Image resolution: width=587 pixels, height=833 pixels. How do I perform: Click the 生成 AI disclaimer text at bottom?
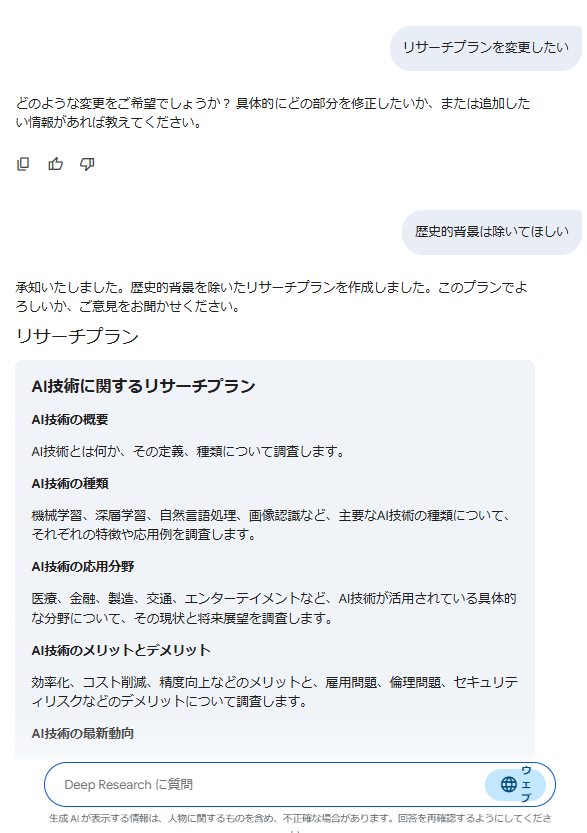pyautogui.click(x=300, y=819)
